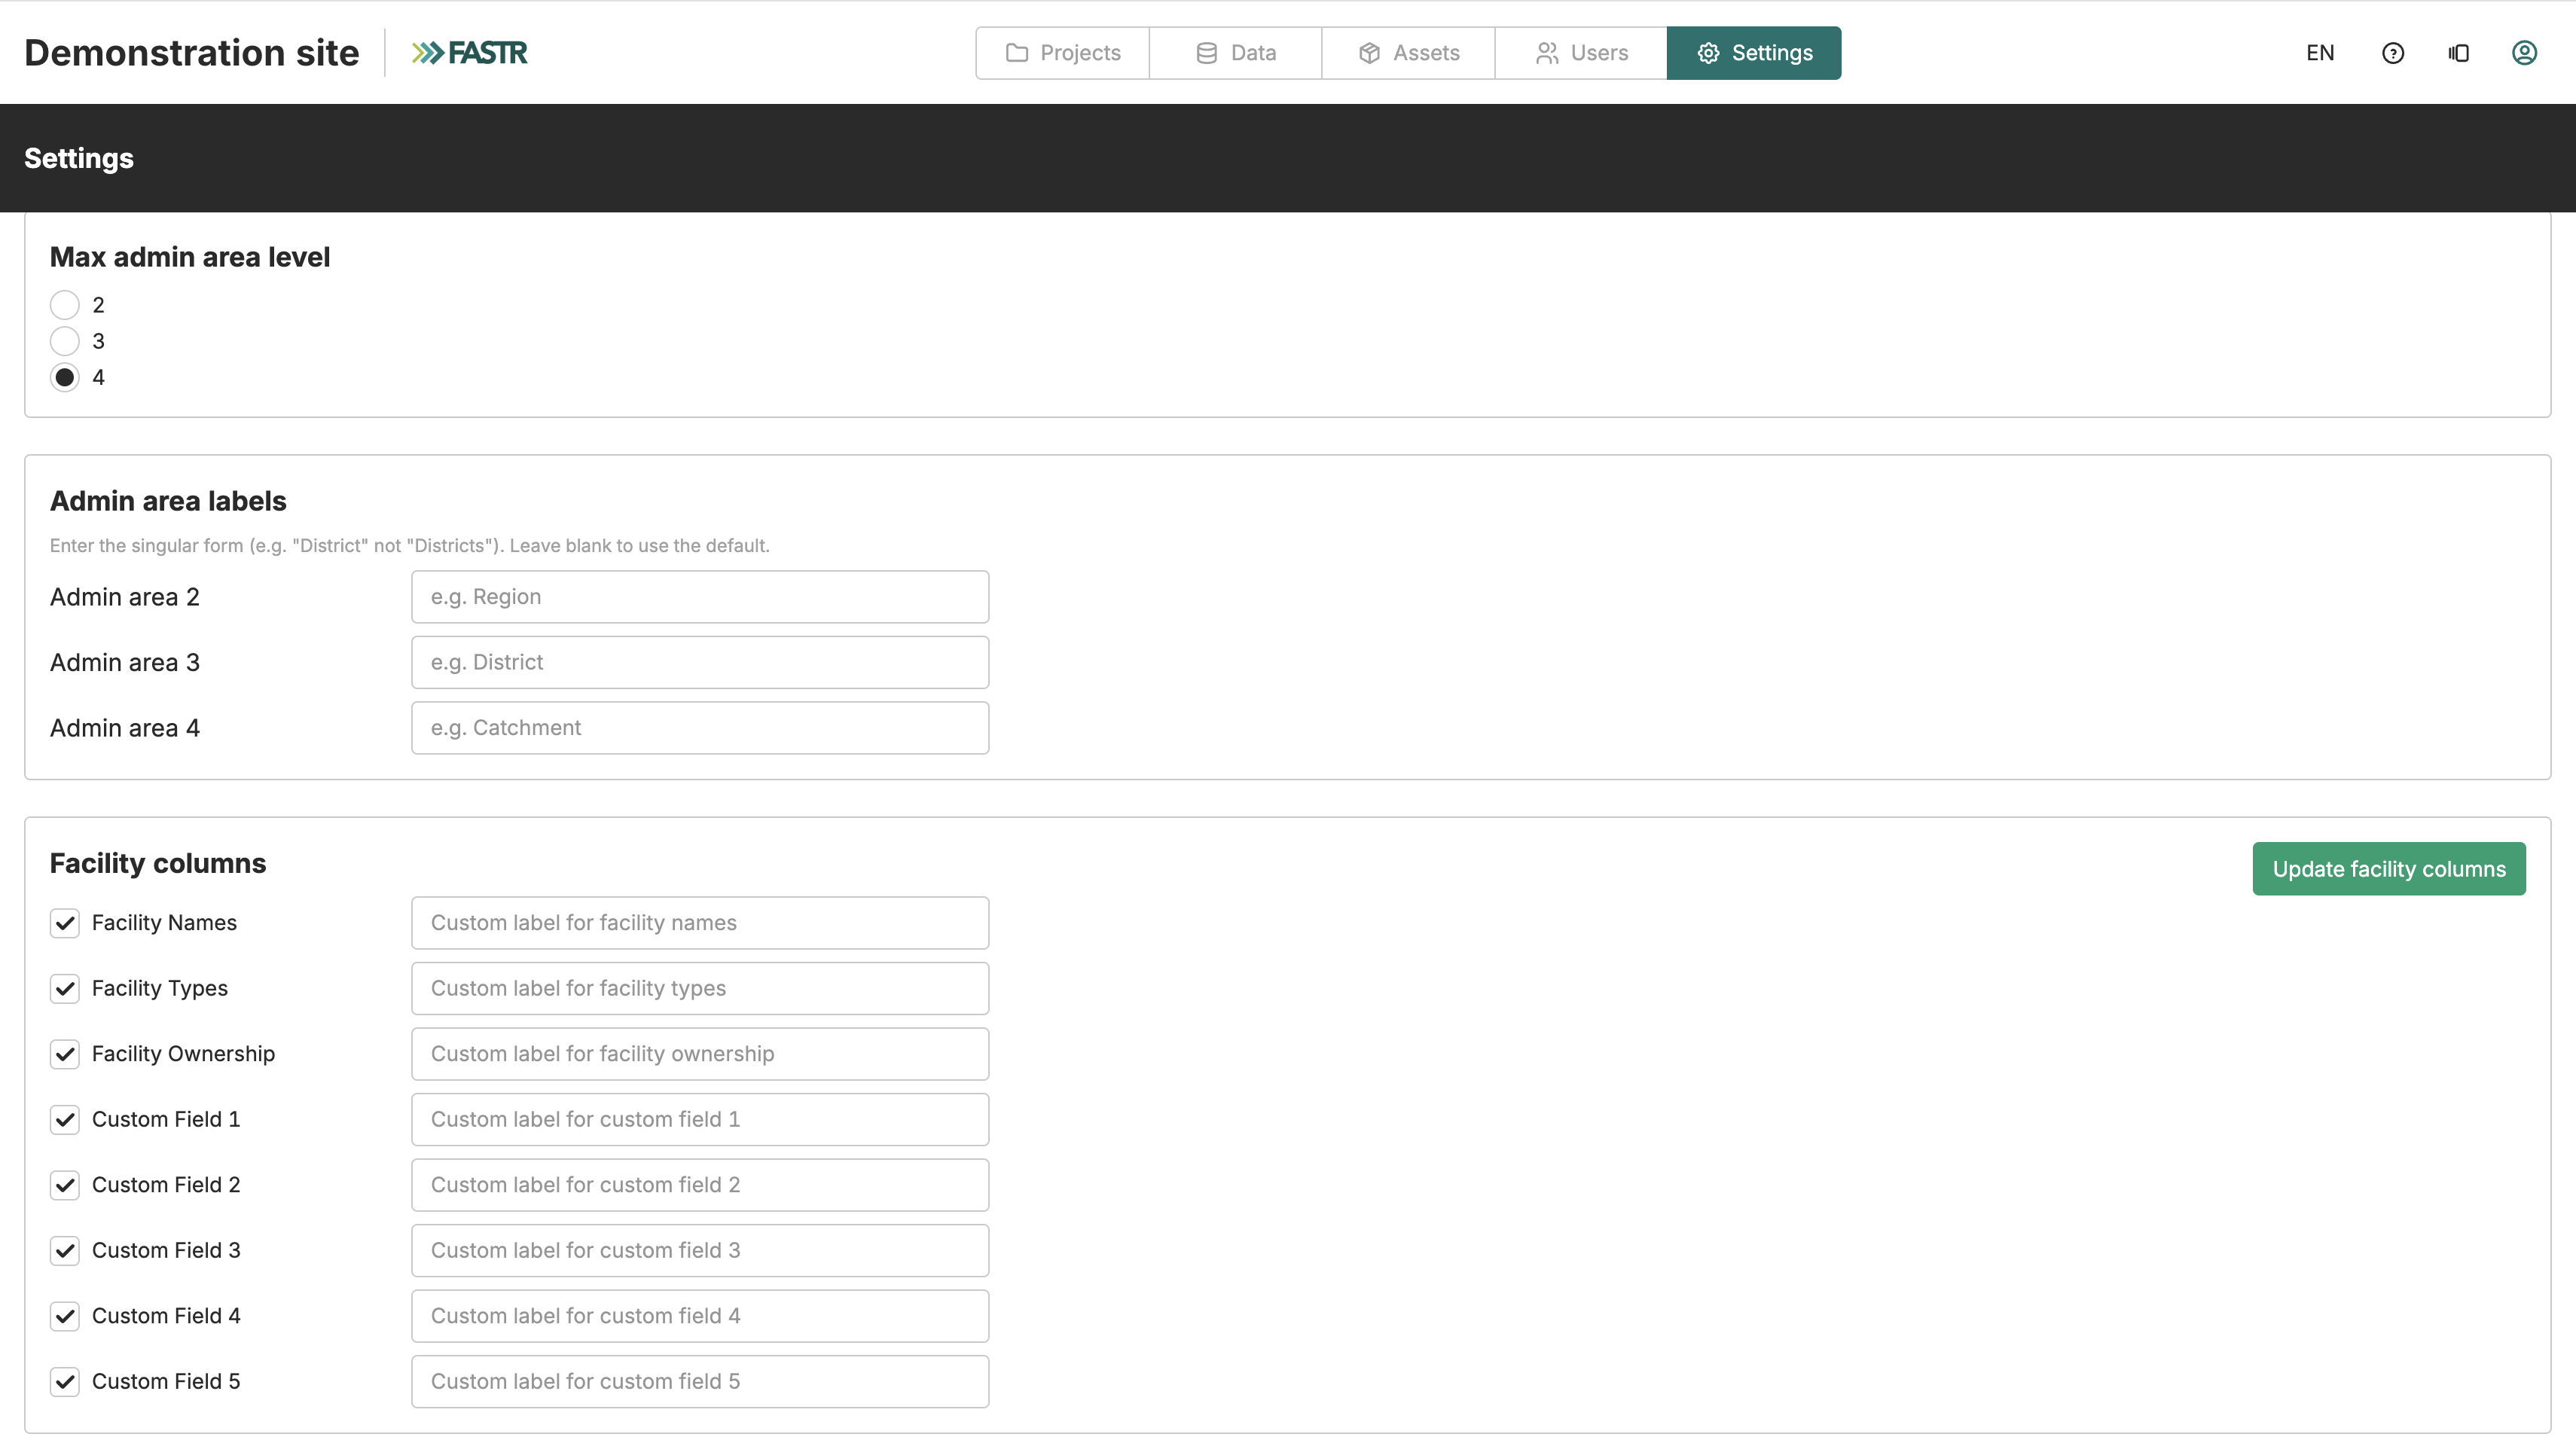Toggle Custom Field 3 checkbox
This screenshot has width=2576, height=1434.
65,1251
